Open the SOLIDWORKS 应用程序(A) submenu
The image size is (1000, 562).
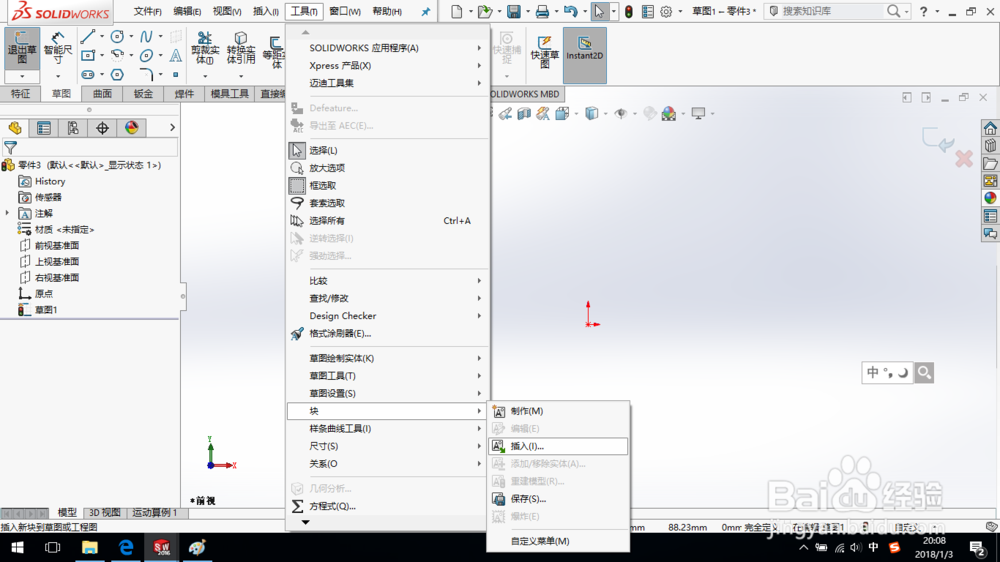tap(388, 48)
